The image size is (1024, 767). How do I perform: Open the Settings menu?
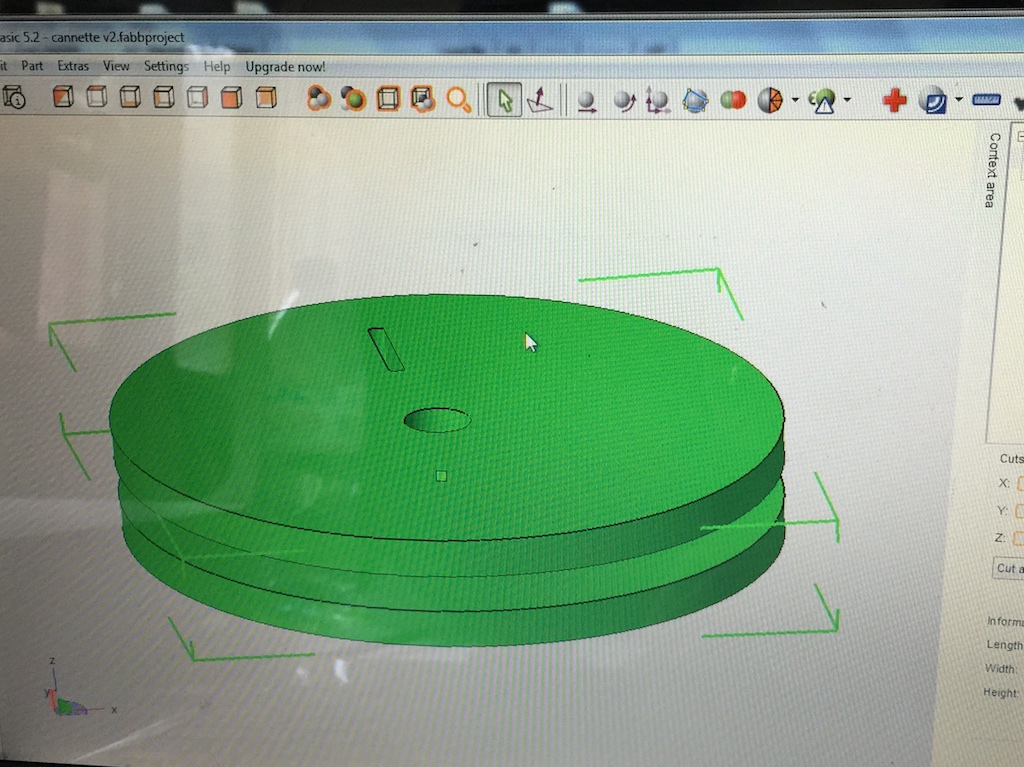(x=166, y=66)
